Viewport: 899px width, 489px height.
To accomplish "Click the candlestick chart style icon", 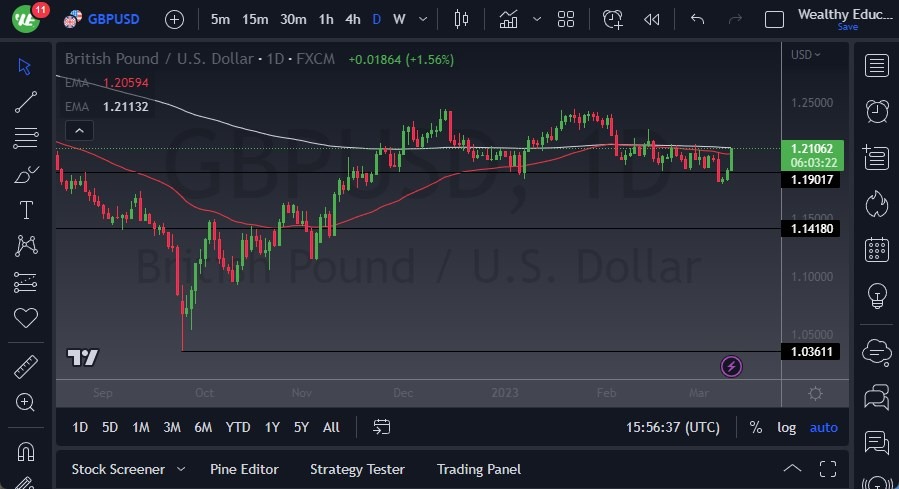I will pos(461,19).
